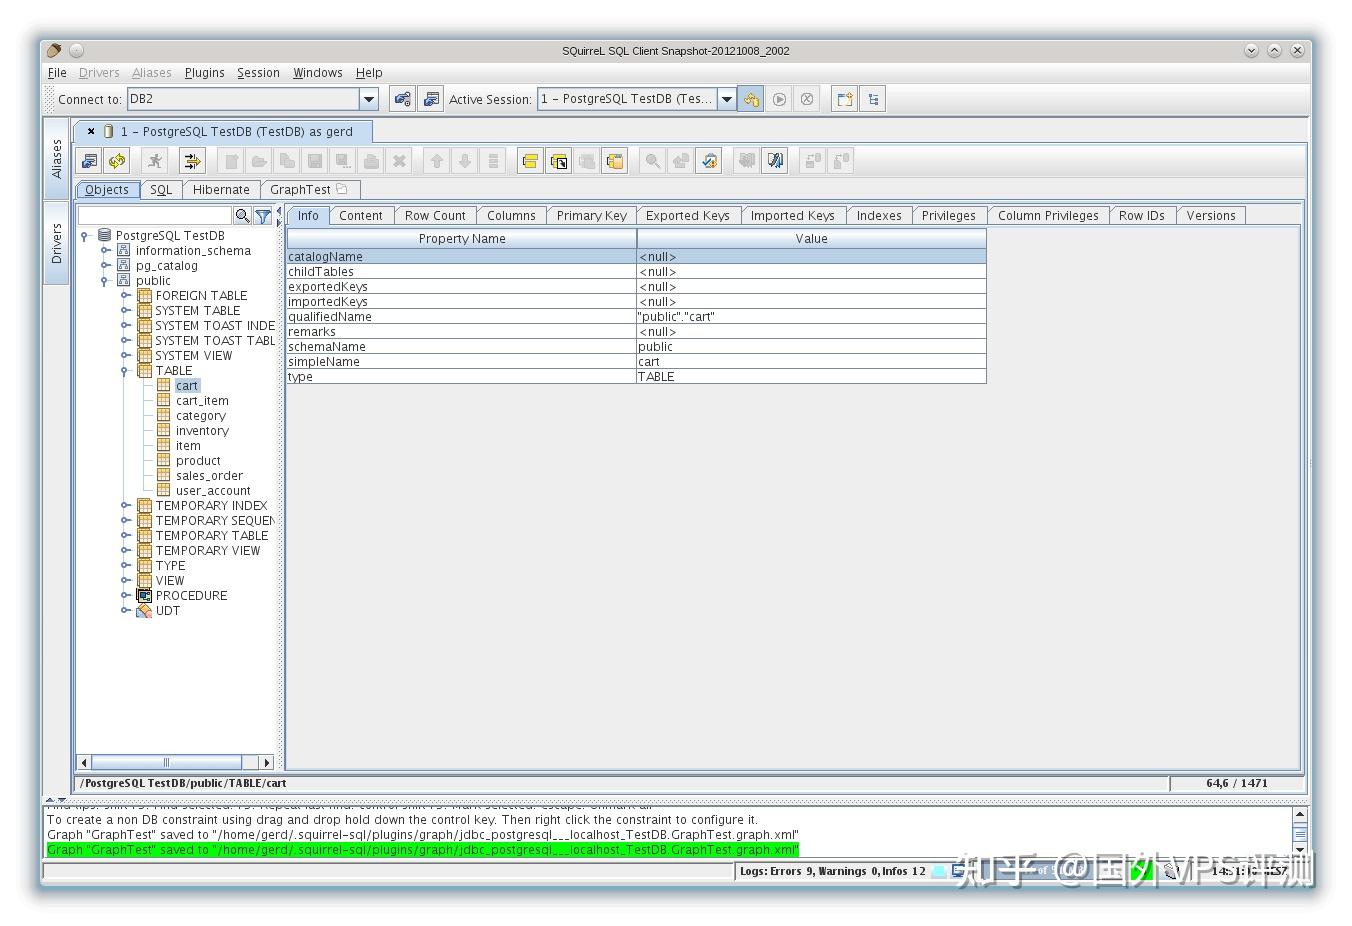Click the new tab icon beside Active Session
The height and width of the screenshot is (926, 1352).
(843, 98)
